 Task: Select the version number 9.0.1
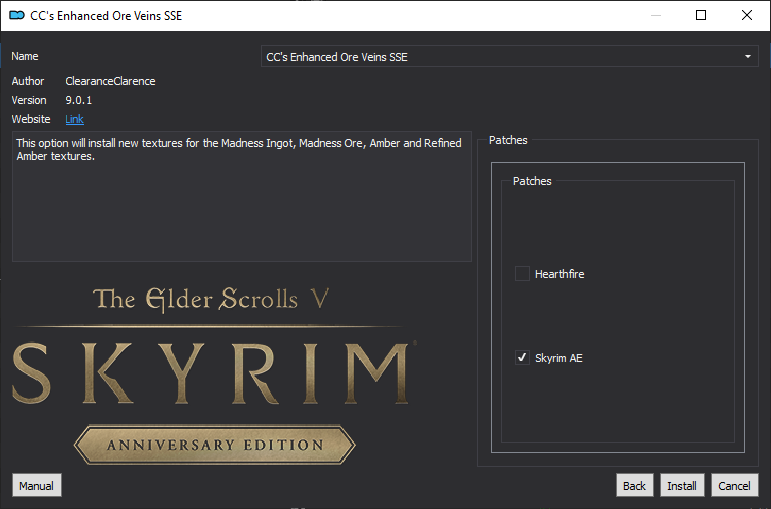coord(79,100)
